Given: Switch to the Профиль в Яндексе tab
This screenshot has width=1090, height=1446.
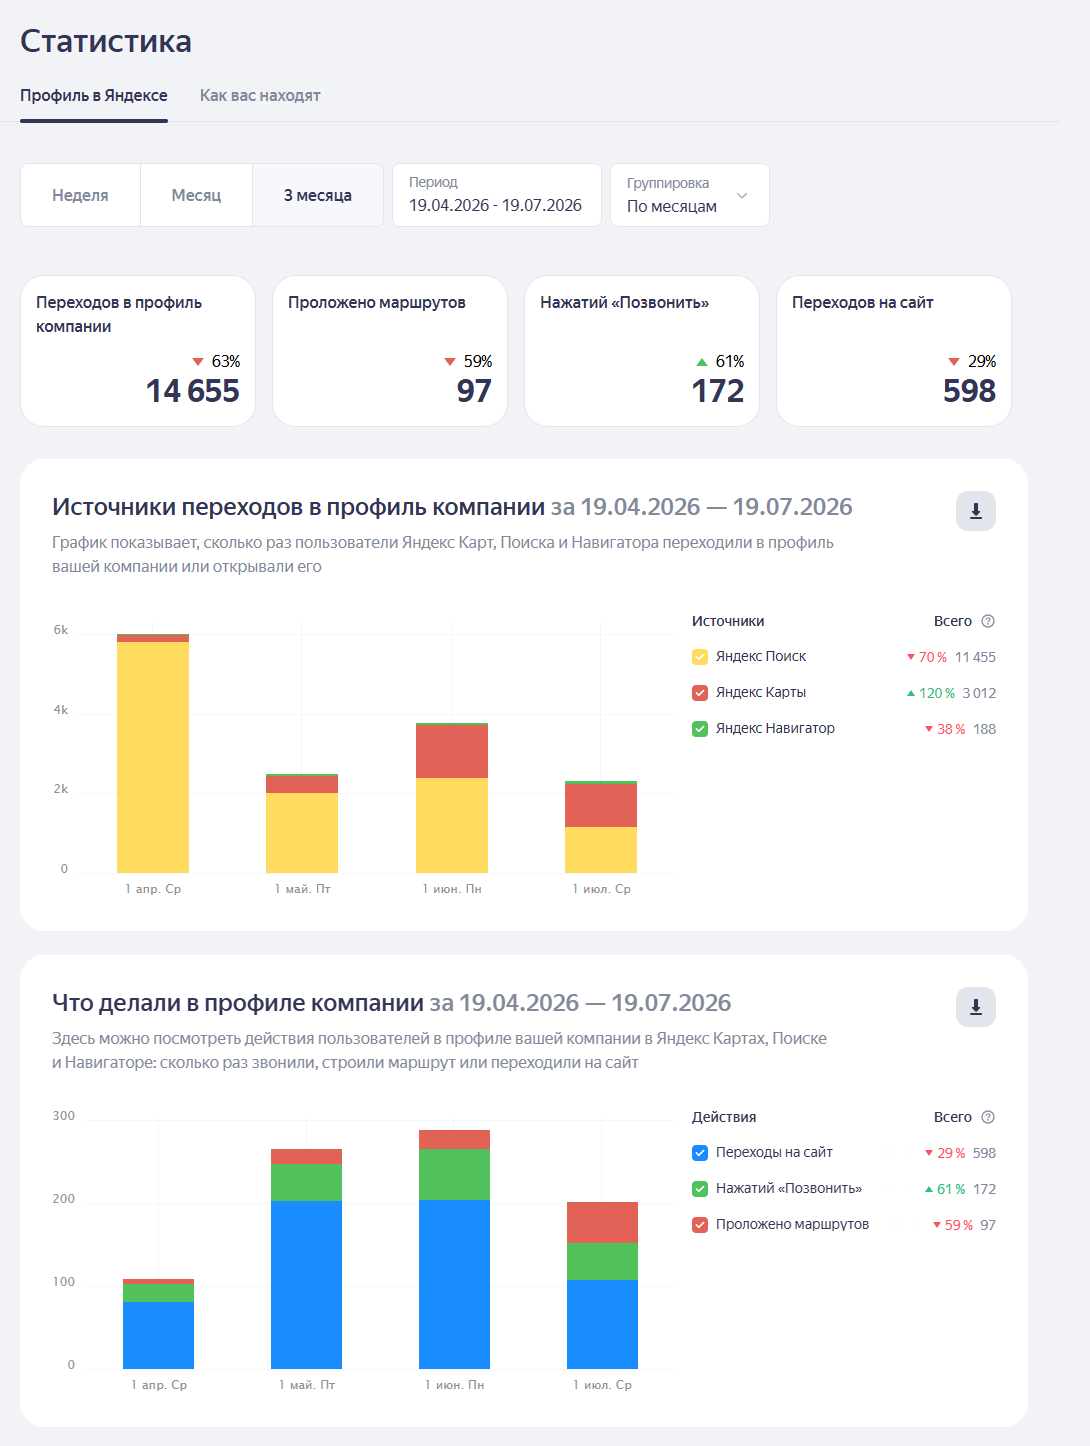Looking at the screenshot, I should (94, 96).
